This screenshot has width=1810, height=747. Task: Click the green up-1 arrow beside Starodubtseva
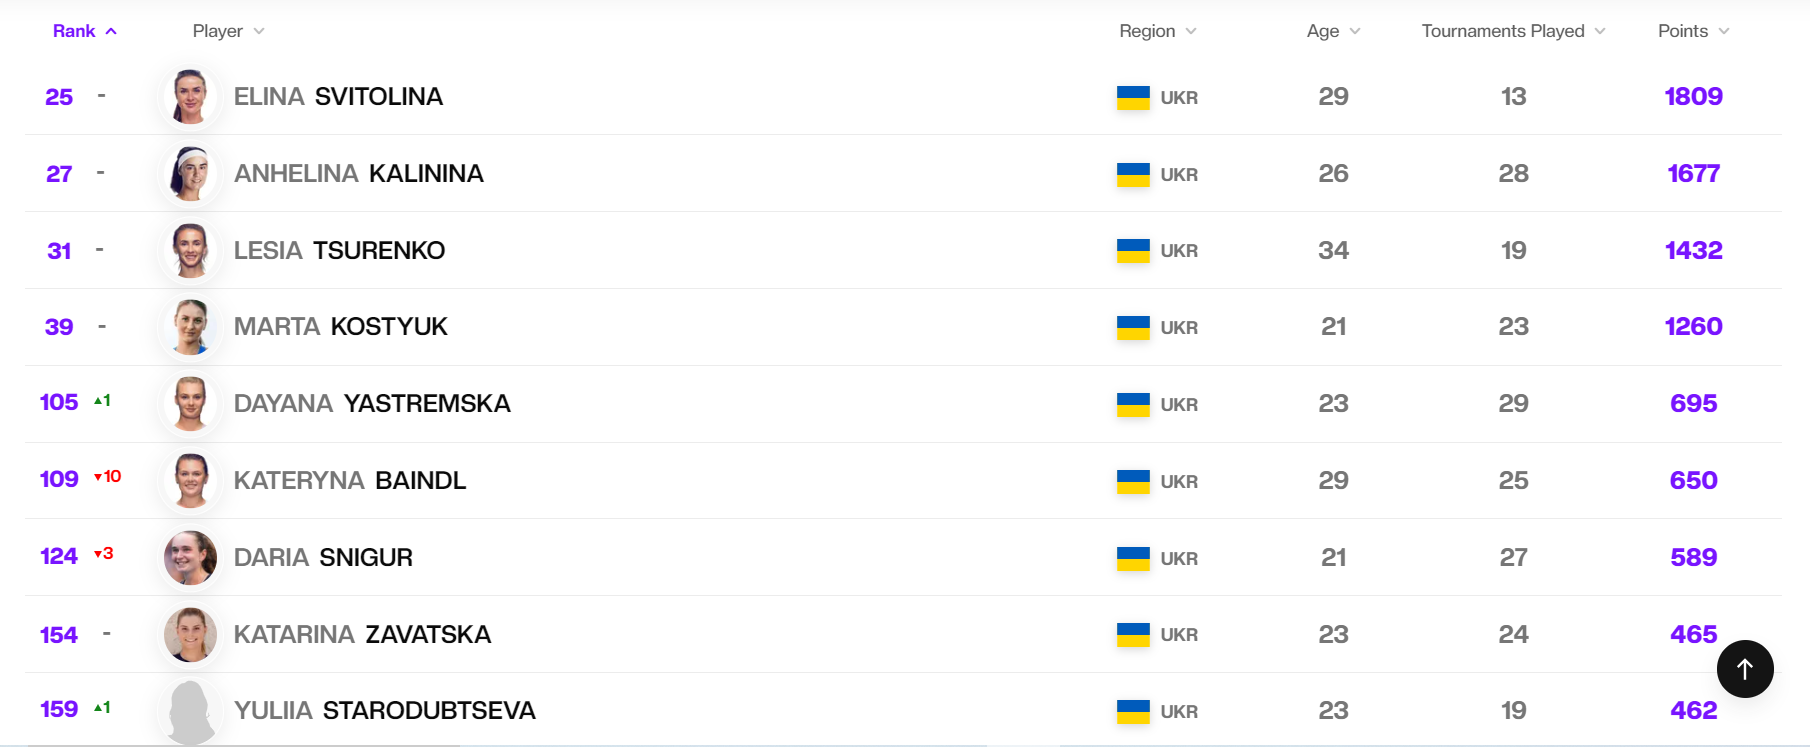100,707
